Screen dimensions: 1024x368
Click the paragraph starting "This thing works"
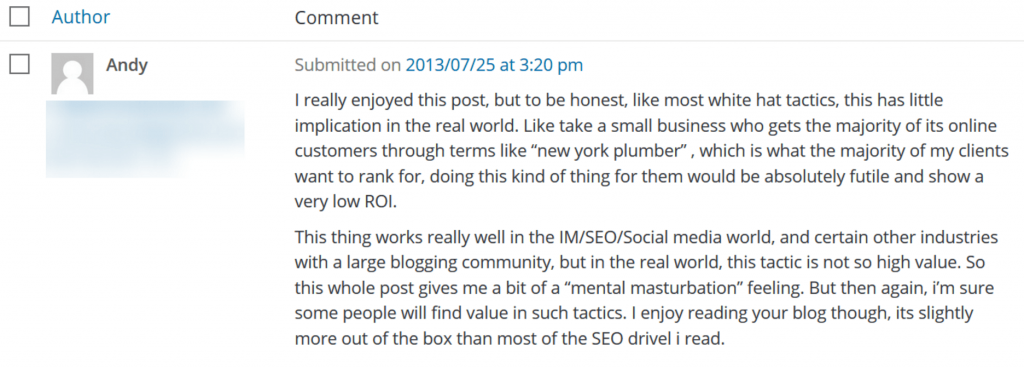pyautogui.click(x=650, y=288)
